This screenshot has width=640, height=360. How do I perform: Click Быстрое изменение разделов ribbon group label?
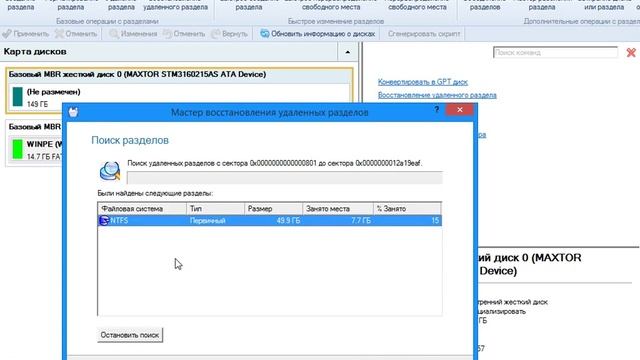pyautogui.click(x=336, y=21)
